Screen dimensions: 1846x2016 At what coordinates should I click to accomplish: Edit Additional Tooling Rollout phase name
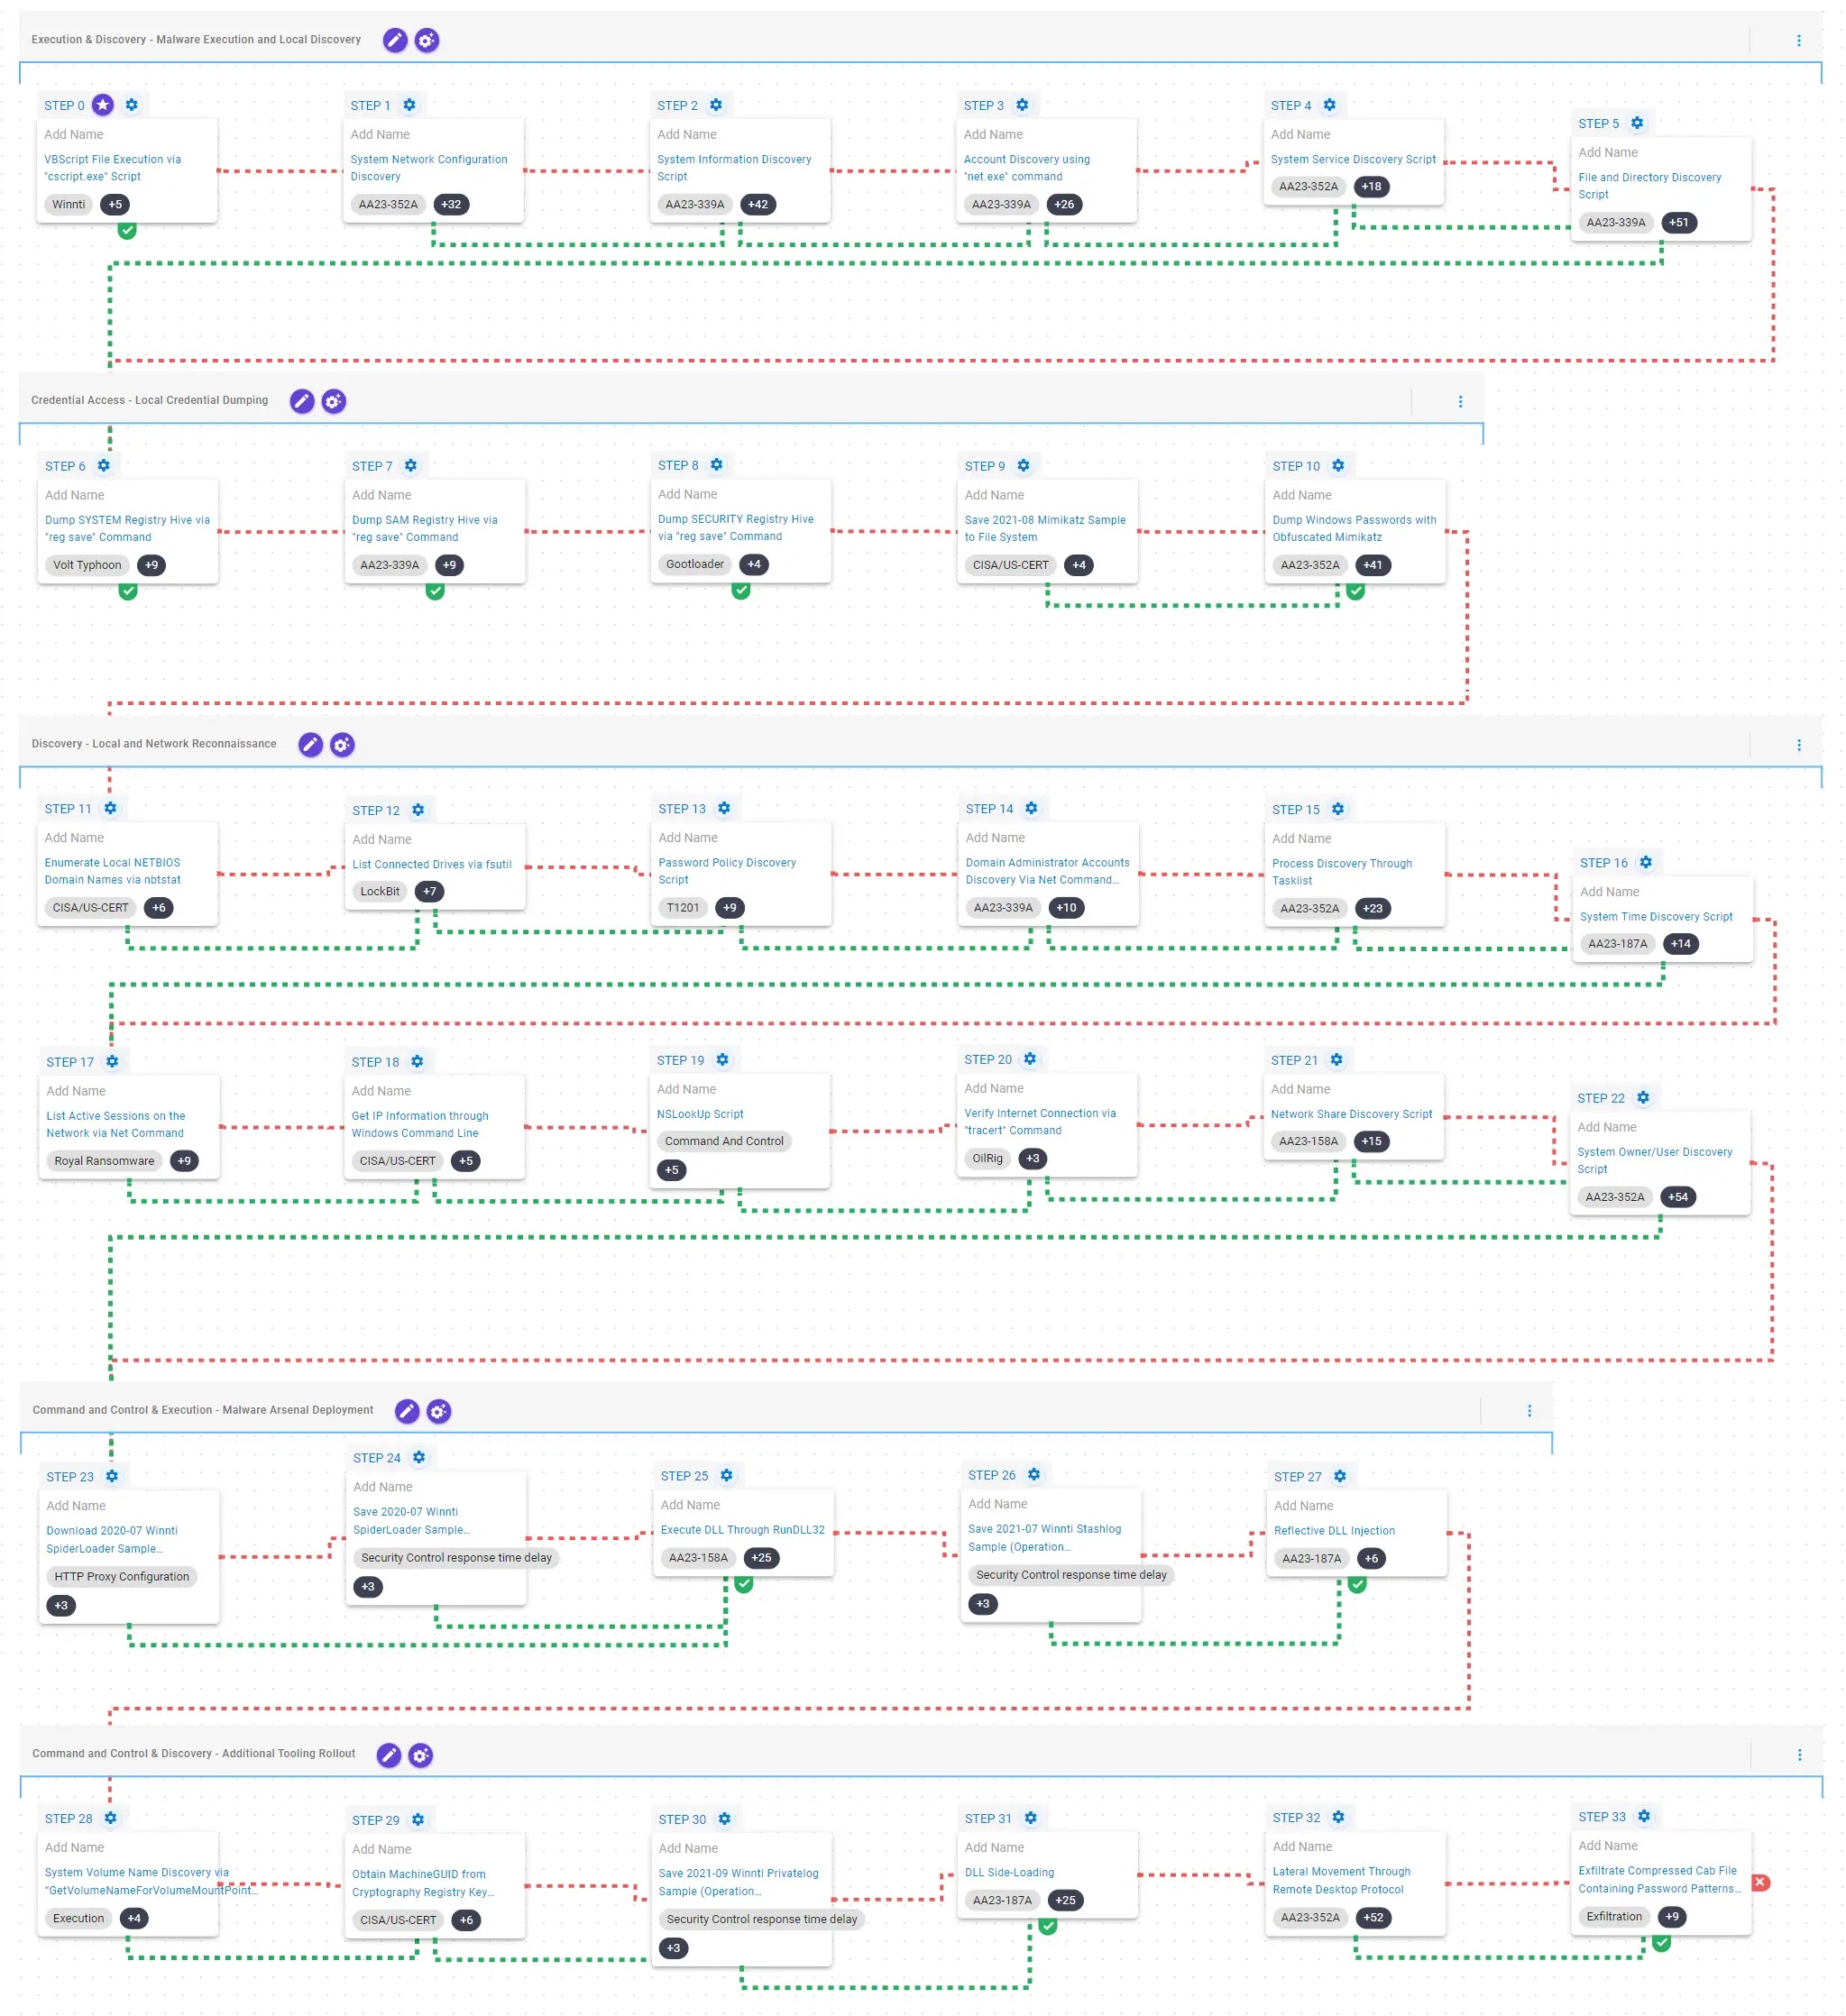coord(389,1755)
